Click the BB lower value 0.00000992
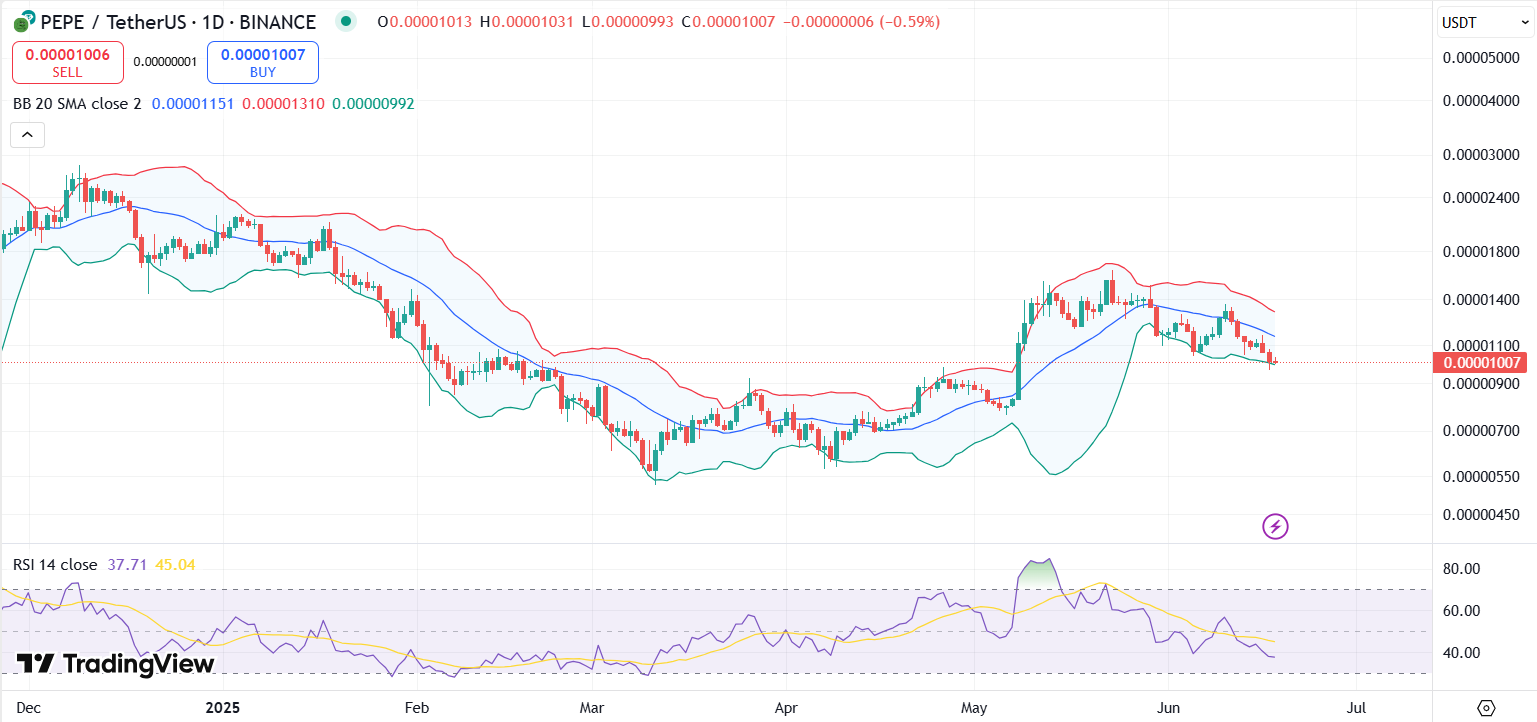The height and width of the screenshot is (722, 1537). 373,103
